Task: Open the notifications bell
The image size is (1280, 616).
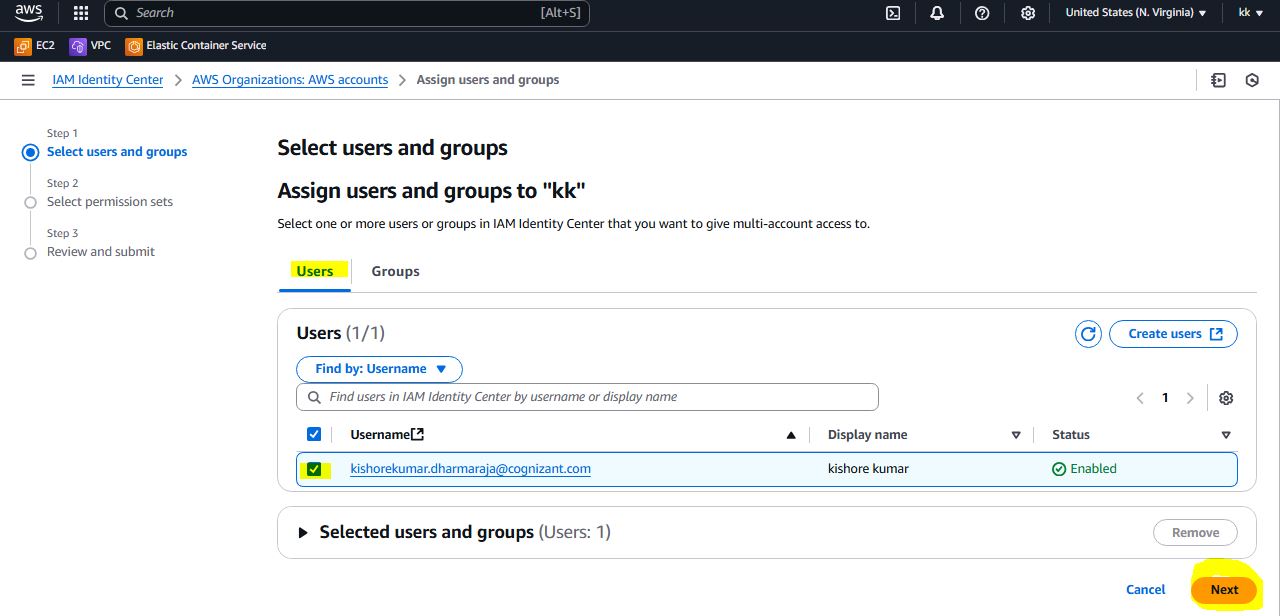Action: pos(937,13)
